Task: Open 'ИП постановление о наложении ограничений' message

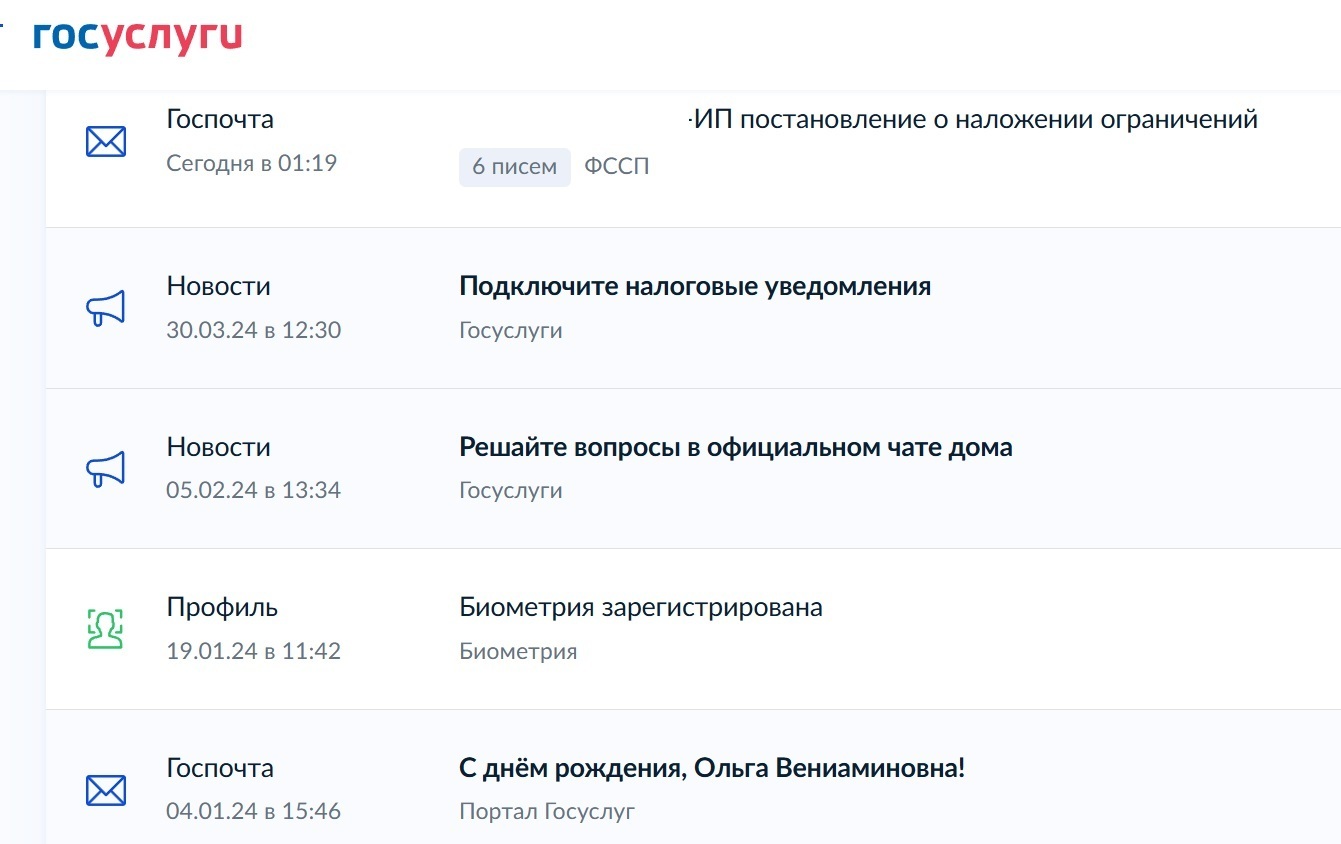Action: 975,120
